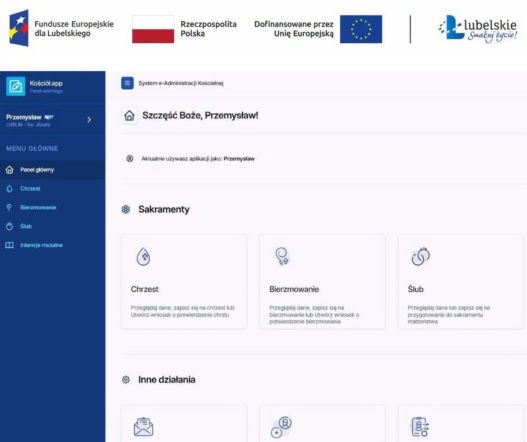Click the Kościół.app logo icon

(x=15, y=86)
